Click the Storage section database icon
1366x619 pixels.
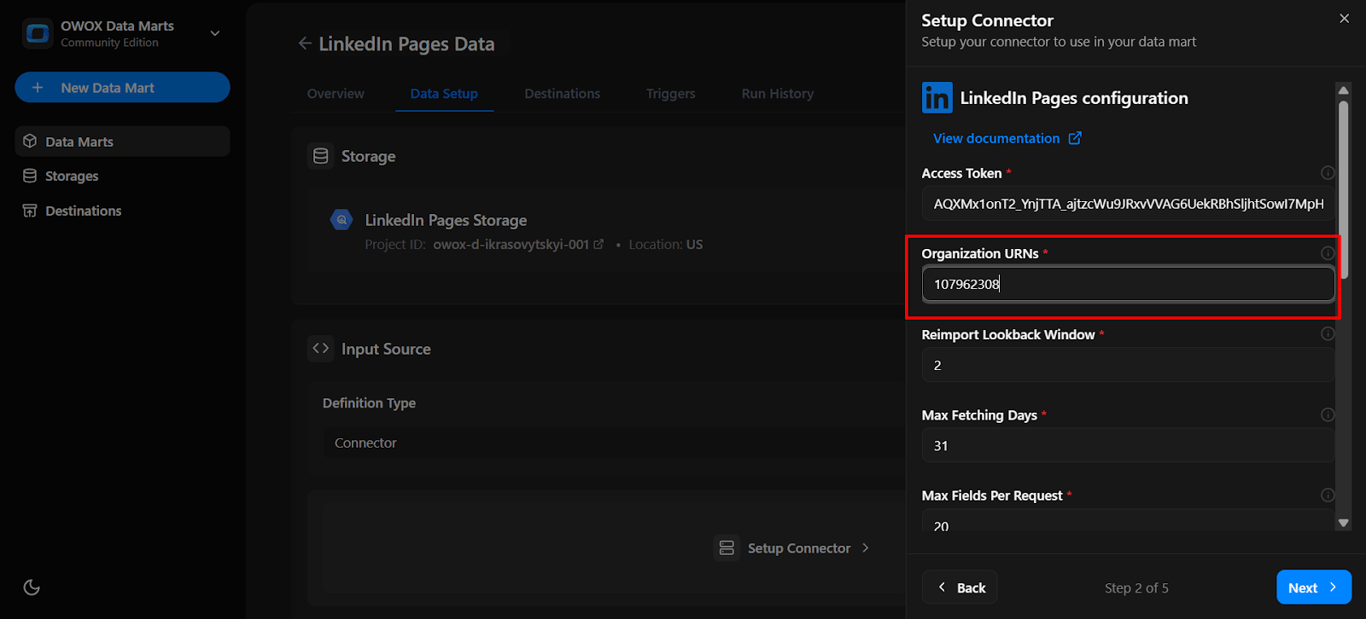(x=321, y=156)
